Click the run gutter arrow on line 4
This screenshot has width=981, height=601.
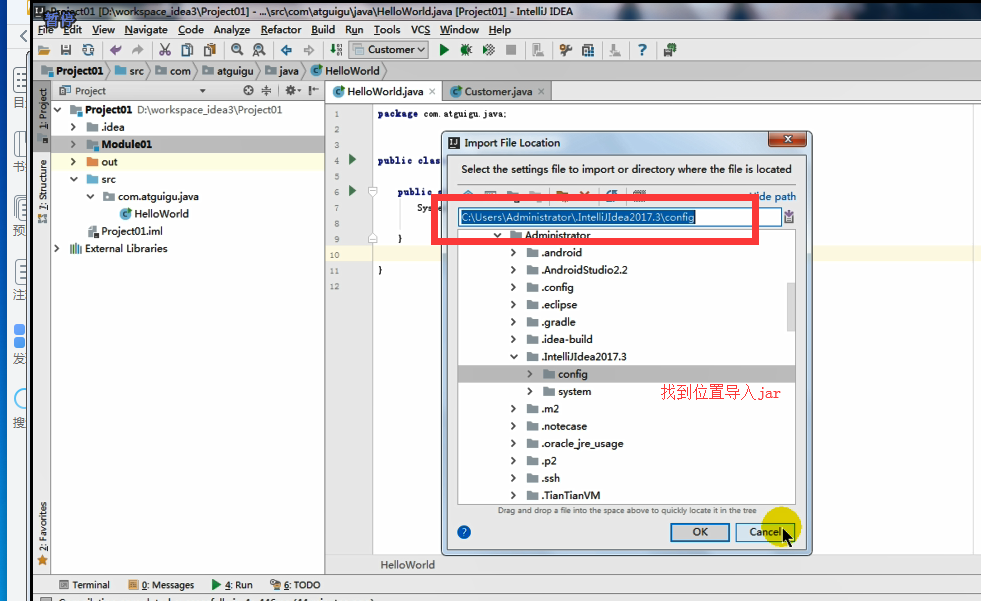[352, 160]
